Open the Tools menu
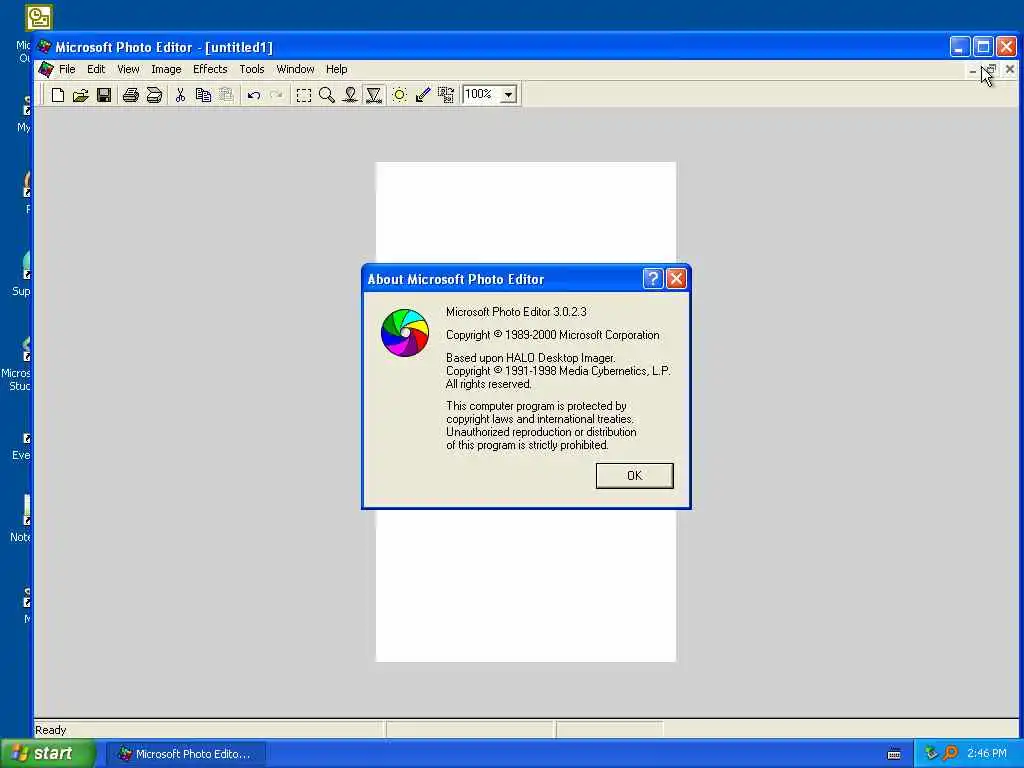 [251, 69]
